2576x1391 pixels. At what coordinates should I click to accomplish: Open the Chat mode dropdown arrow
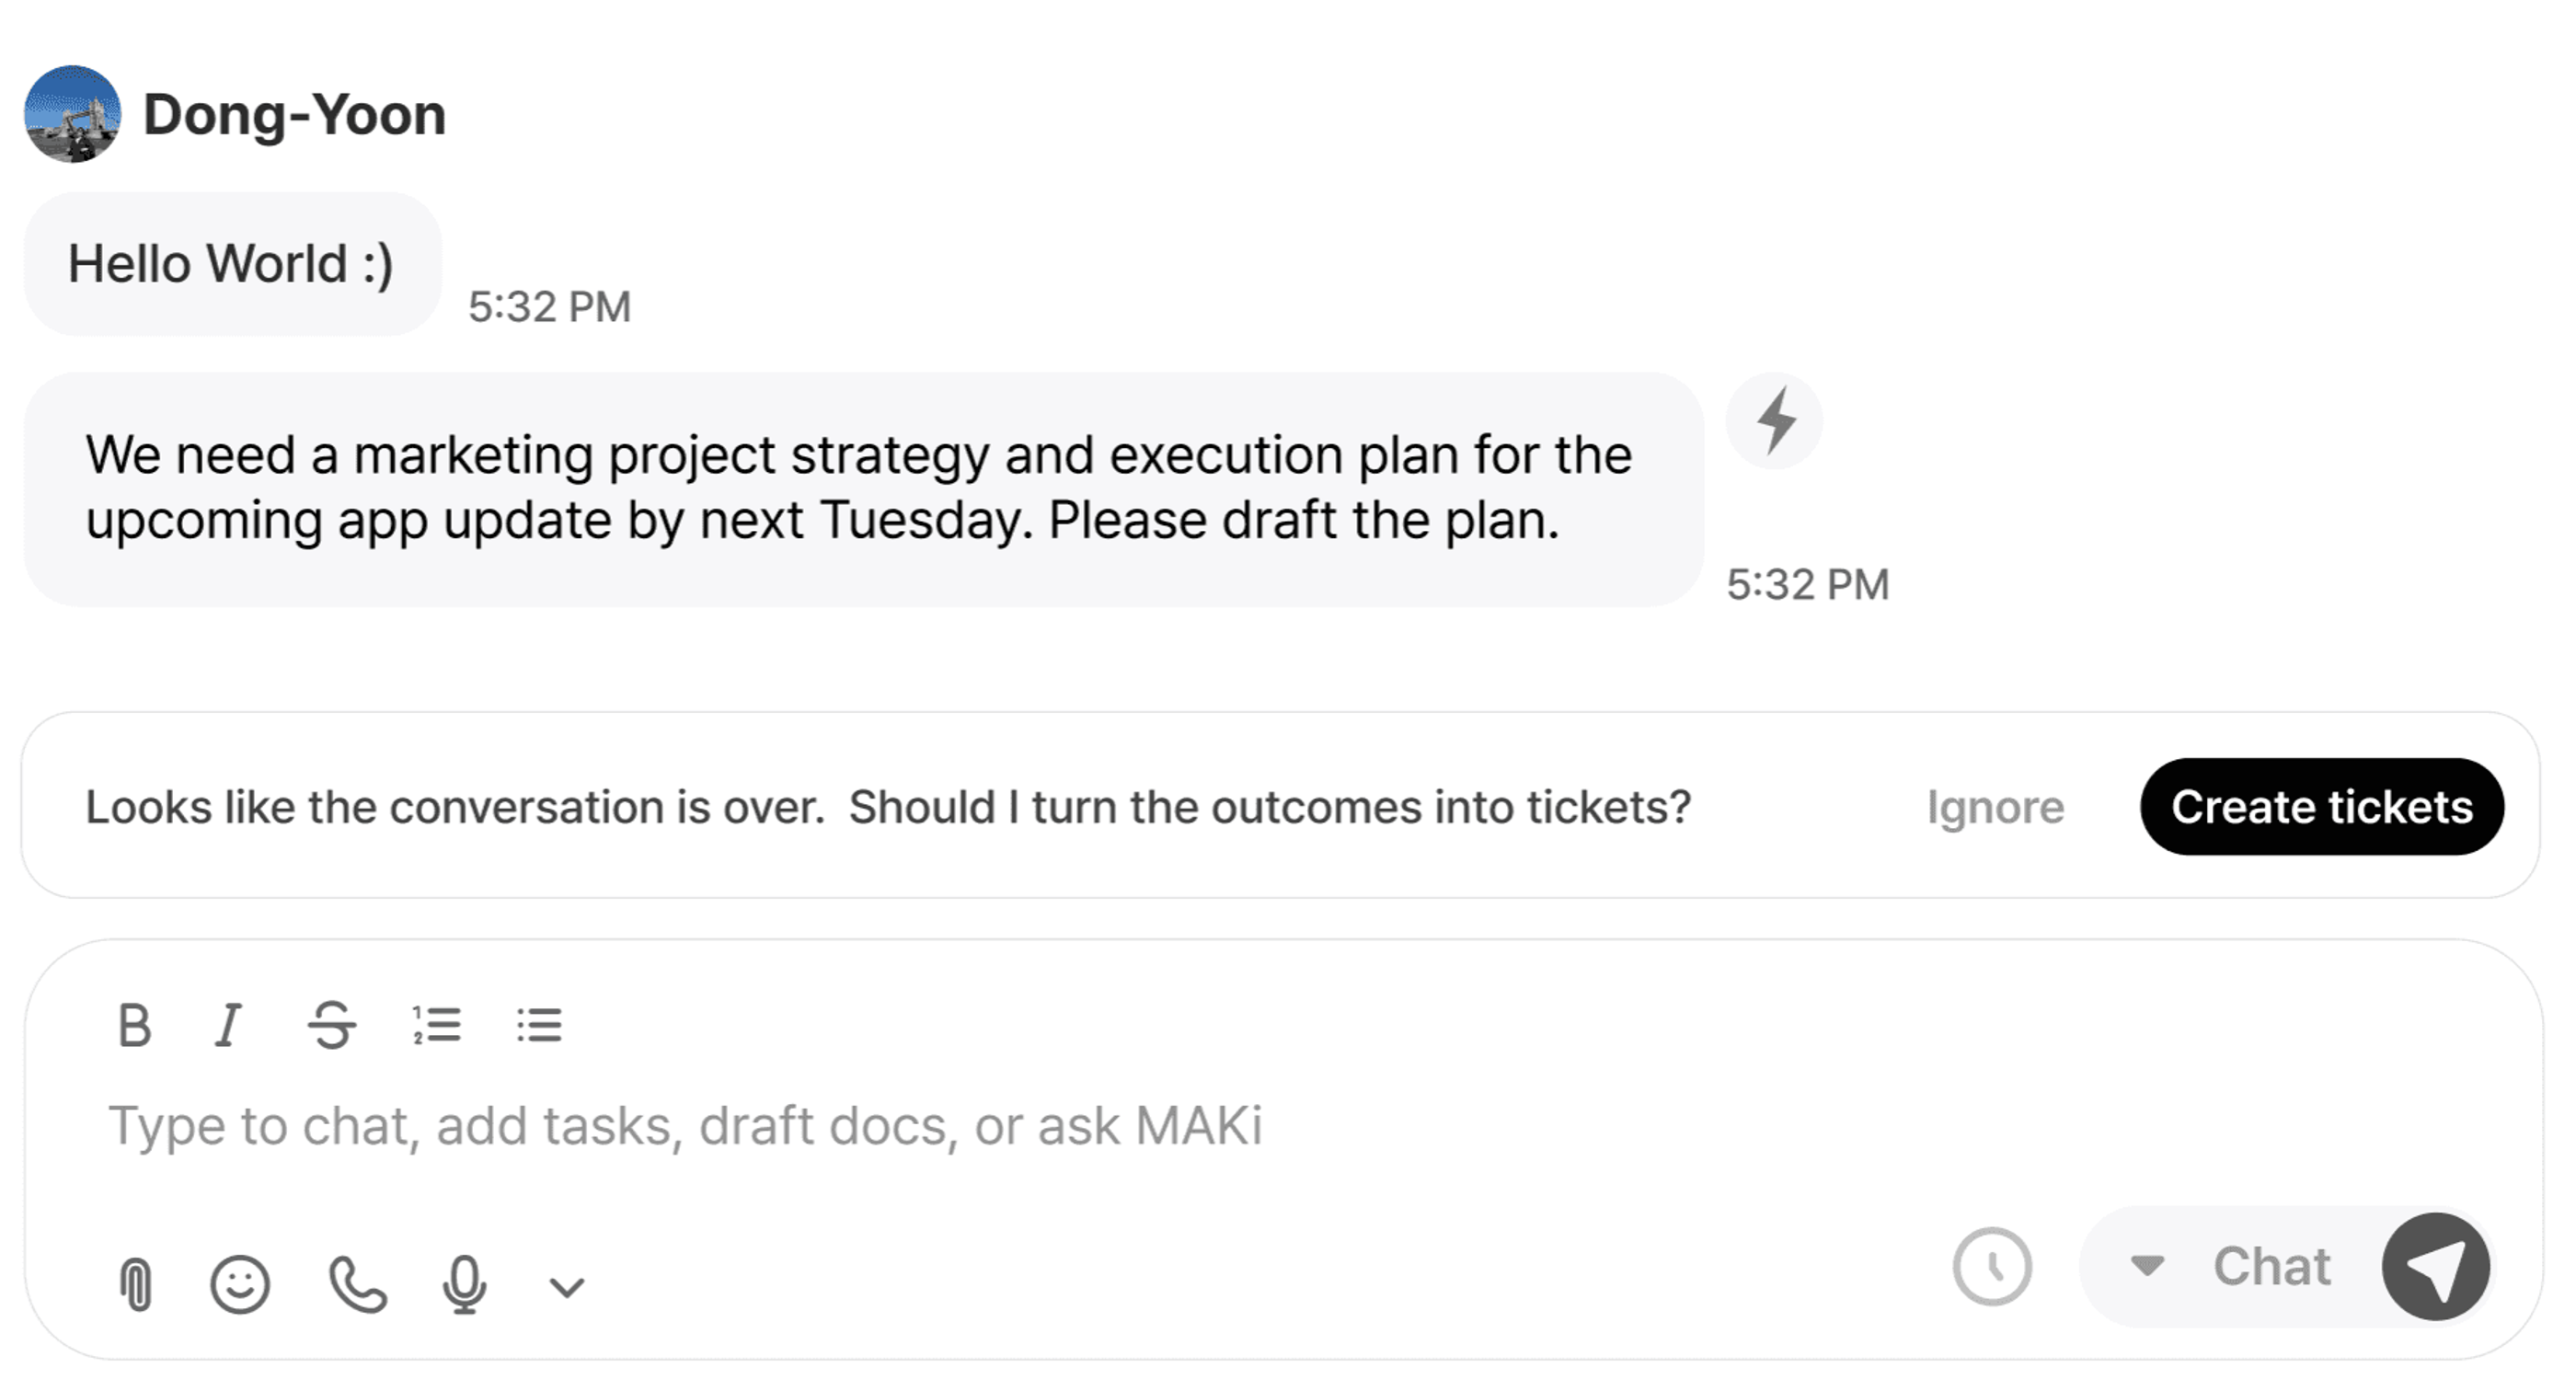coord(2147,1266)
